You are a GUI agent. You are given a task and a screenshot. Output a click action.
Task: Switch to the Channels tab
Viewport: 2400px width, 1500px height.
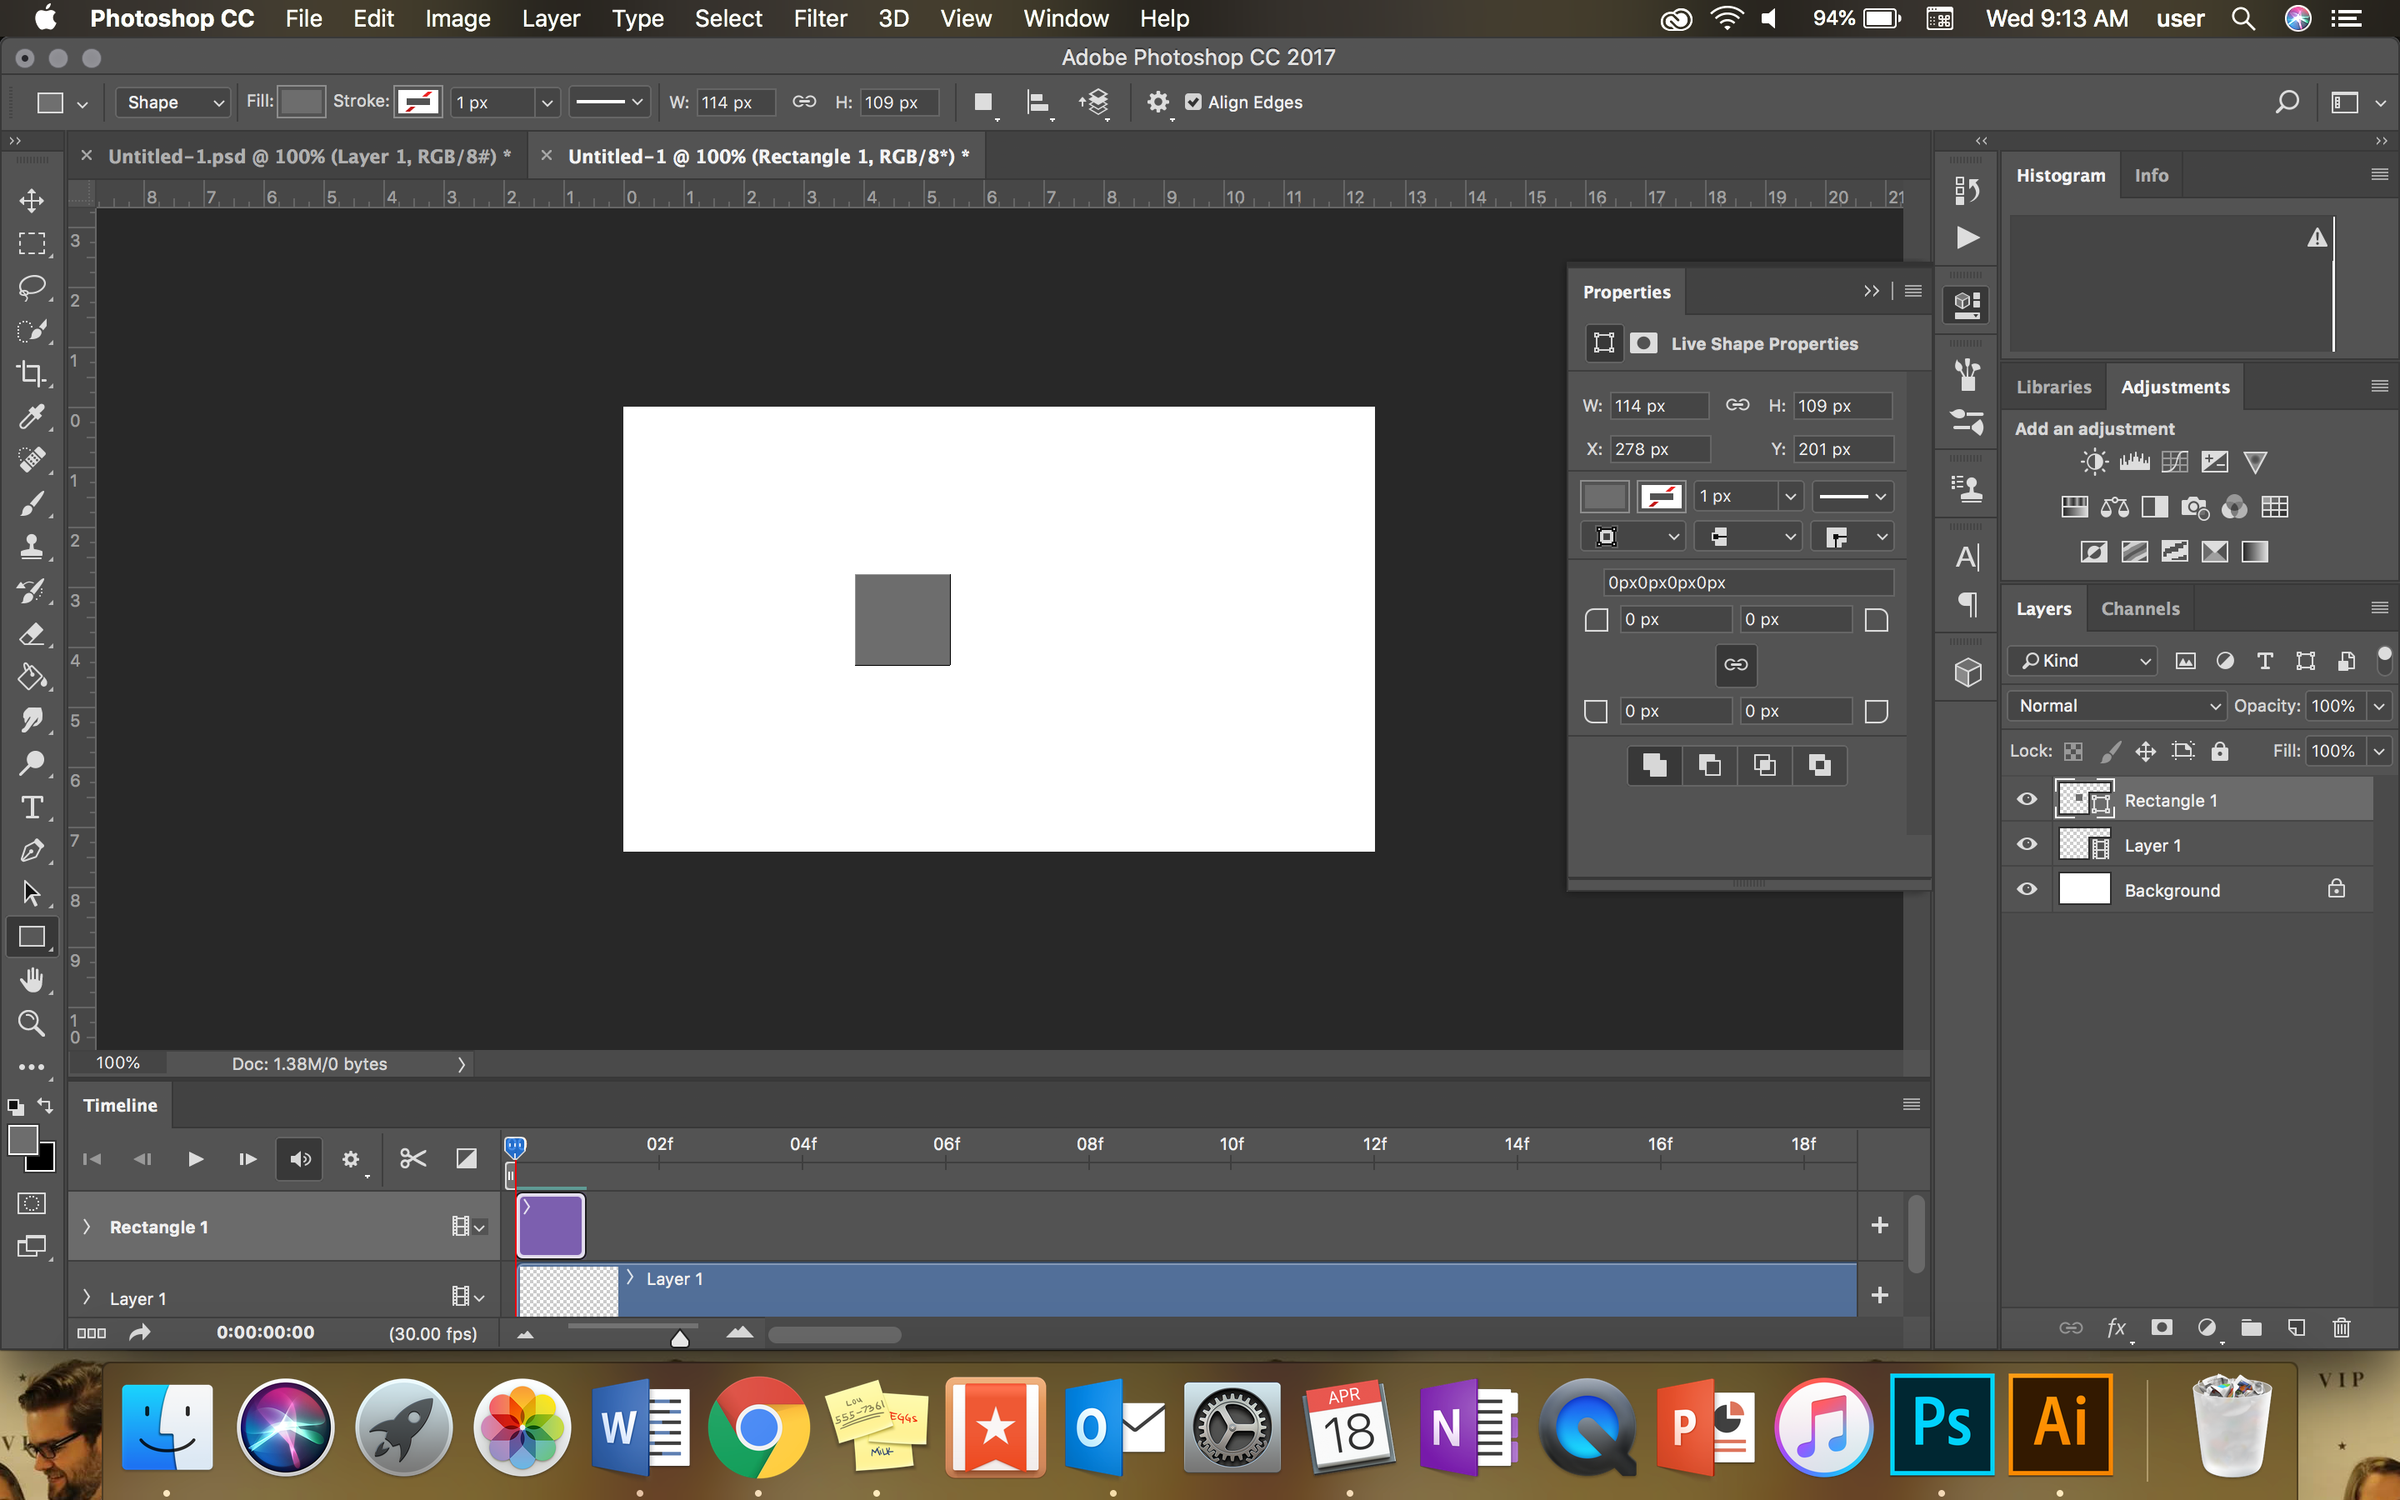click(x=2140, y=608)
